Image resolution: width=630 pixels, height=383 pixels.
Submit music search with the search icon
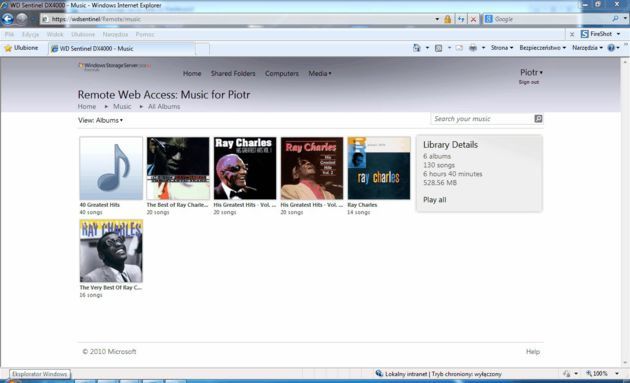538,119
